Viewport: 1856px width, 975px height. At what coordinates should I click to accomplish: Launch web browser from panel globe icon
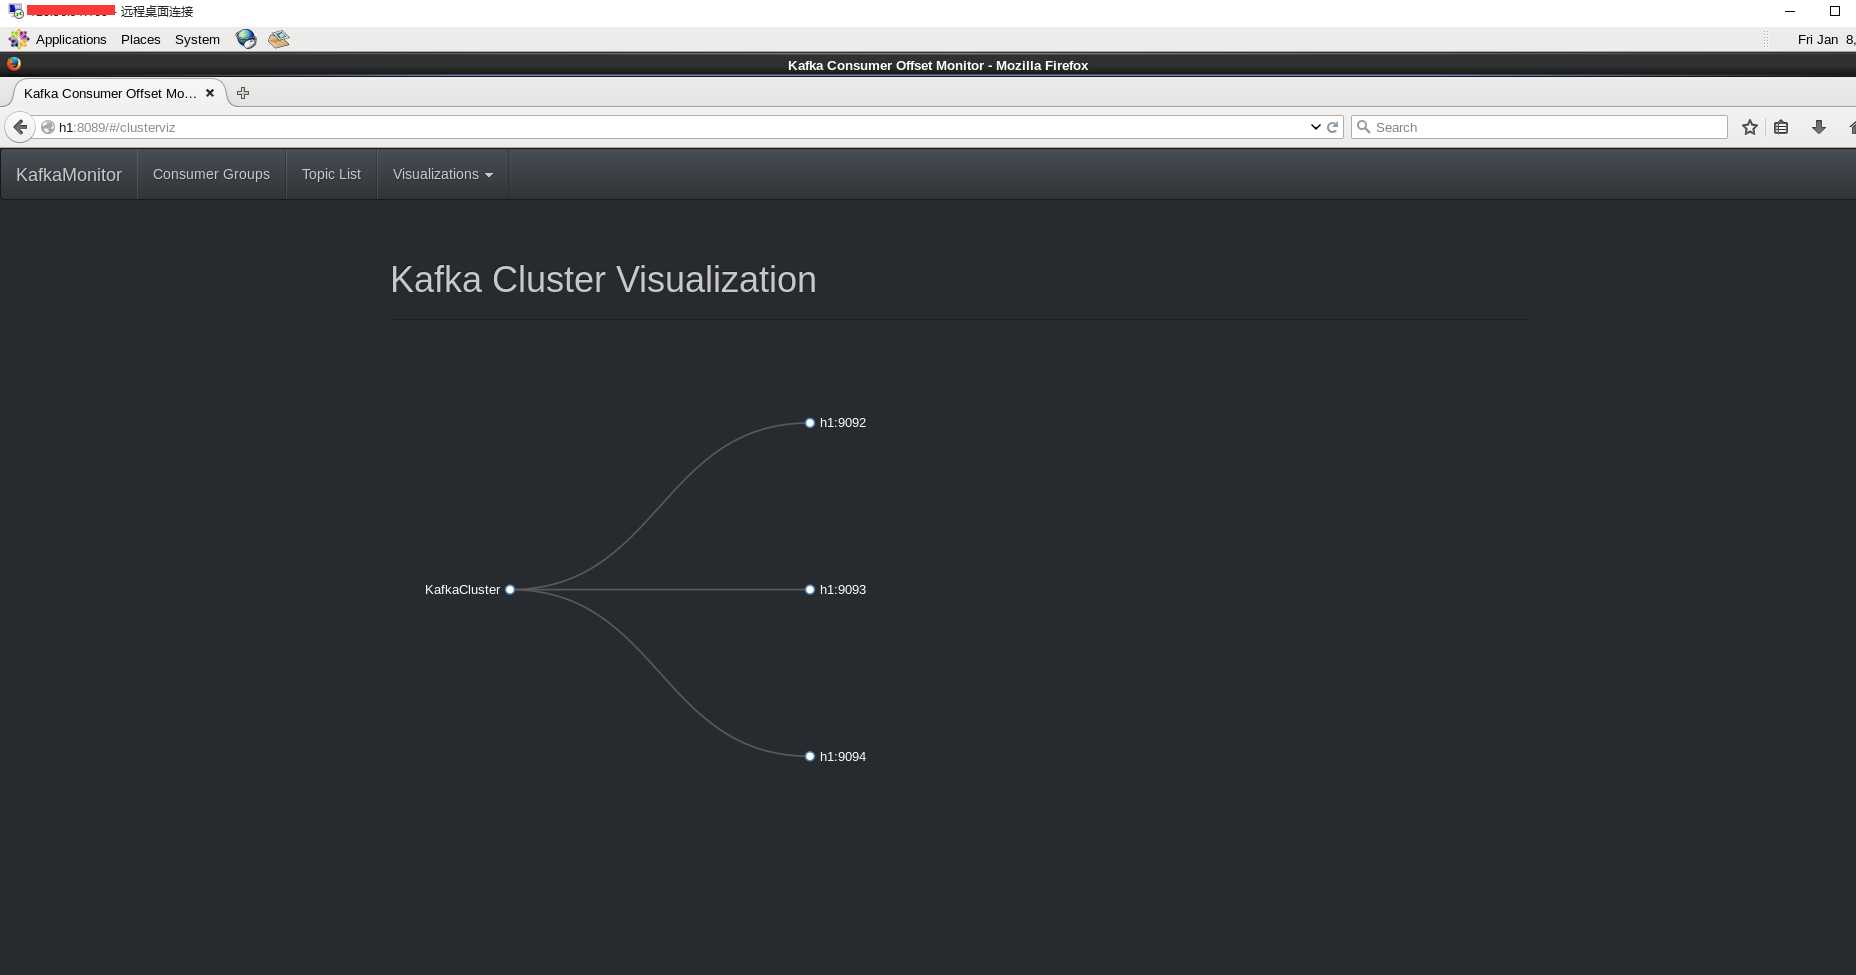pos(246,39)
